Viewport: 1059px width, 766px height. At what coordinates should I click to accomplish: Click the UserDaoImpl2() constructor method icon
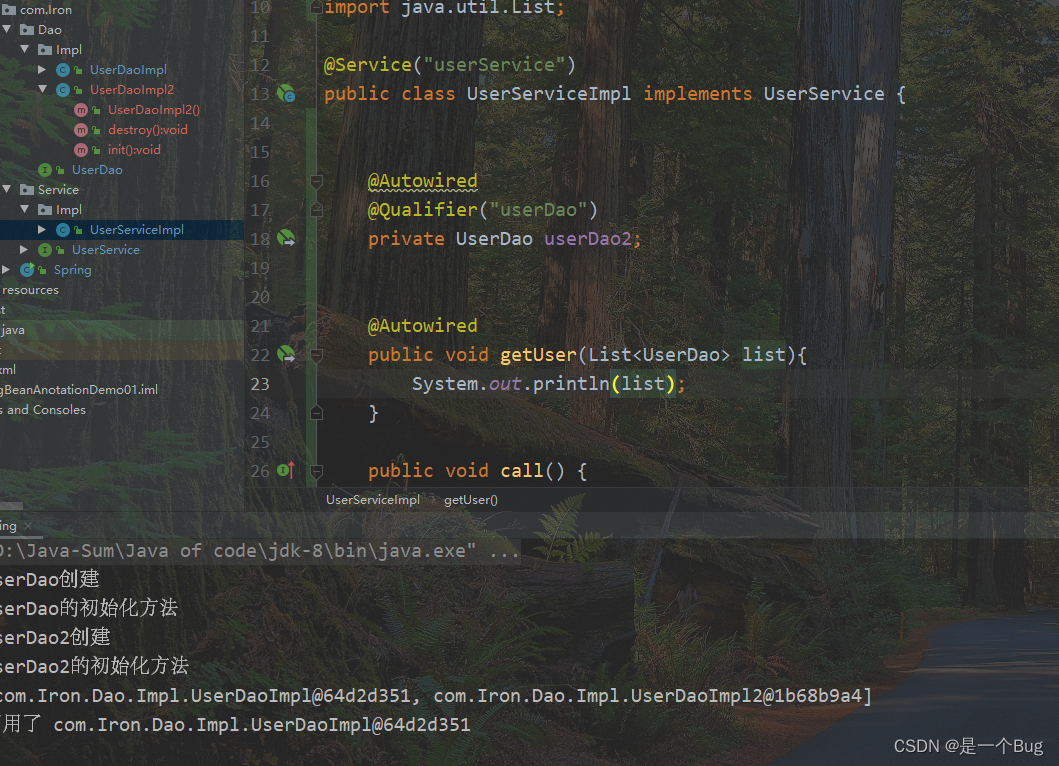pyautogui.click(x=81, y=109)
